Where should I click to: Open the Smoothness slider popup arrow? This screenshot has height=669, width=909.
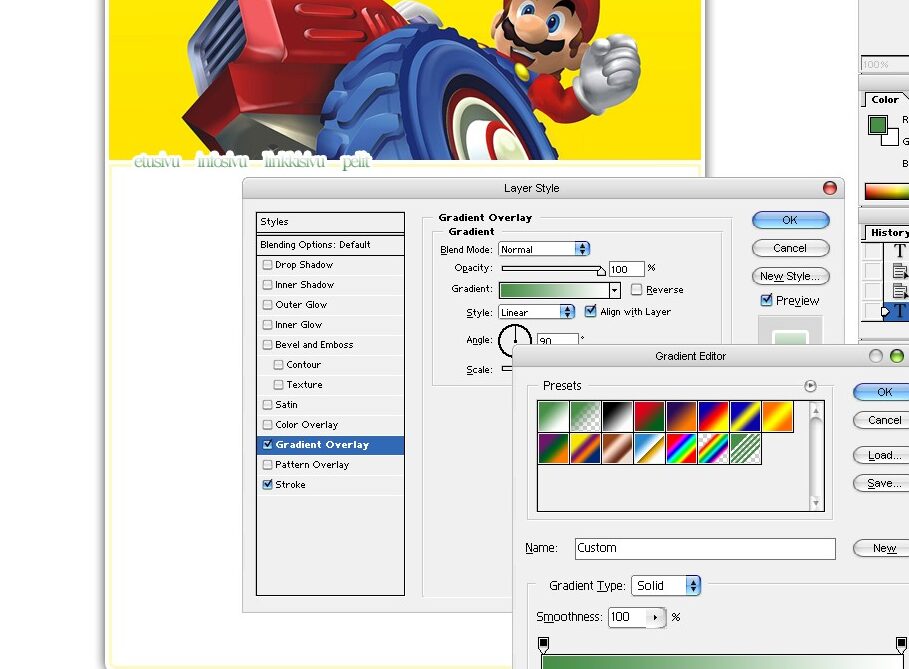click(656, 617)
